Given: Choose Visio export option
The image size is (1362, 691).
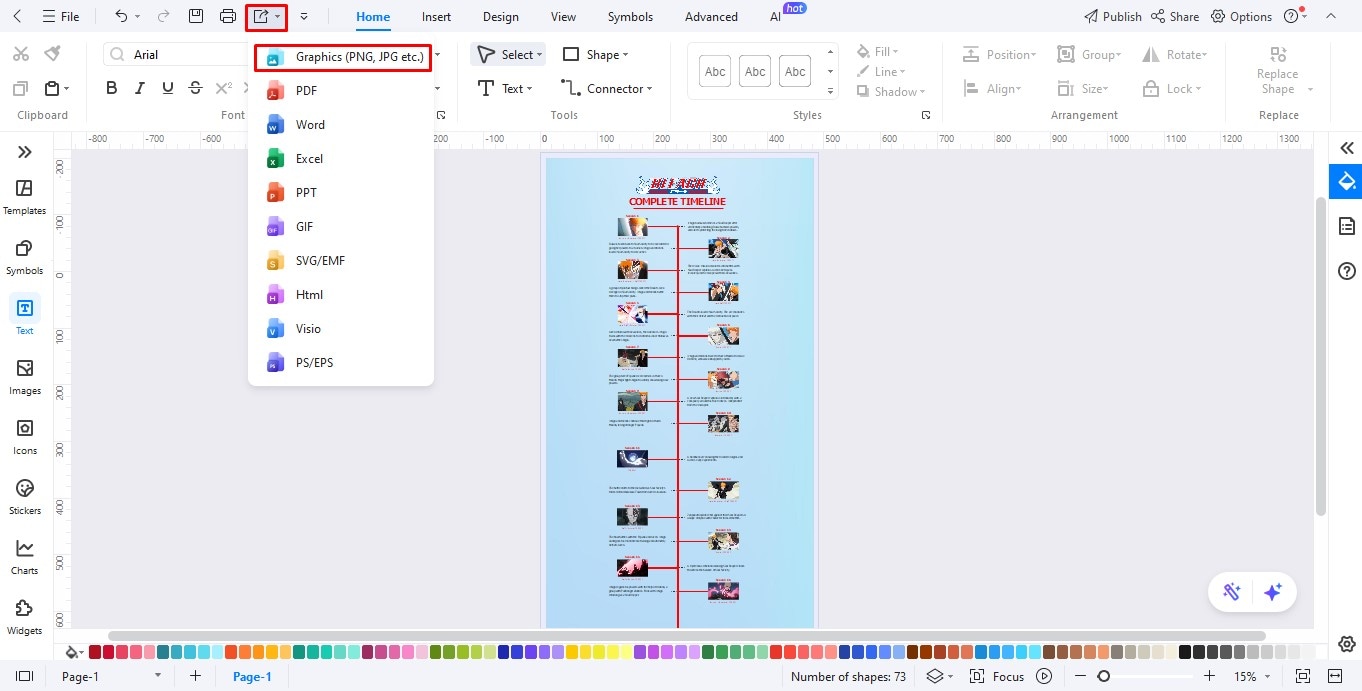Looking at the screenshot, I should coord(340,328).
